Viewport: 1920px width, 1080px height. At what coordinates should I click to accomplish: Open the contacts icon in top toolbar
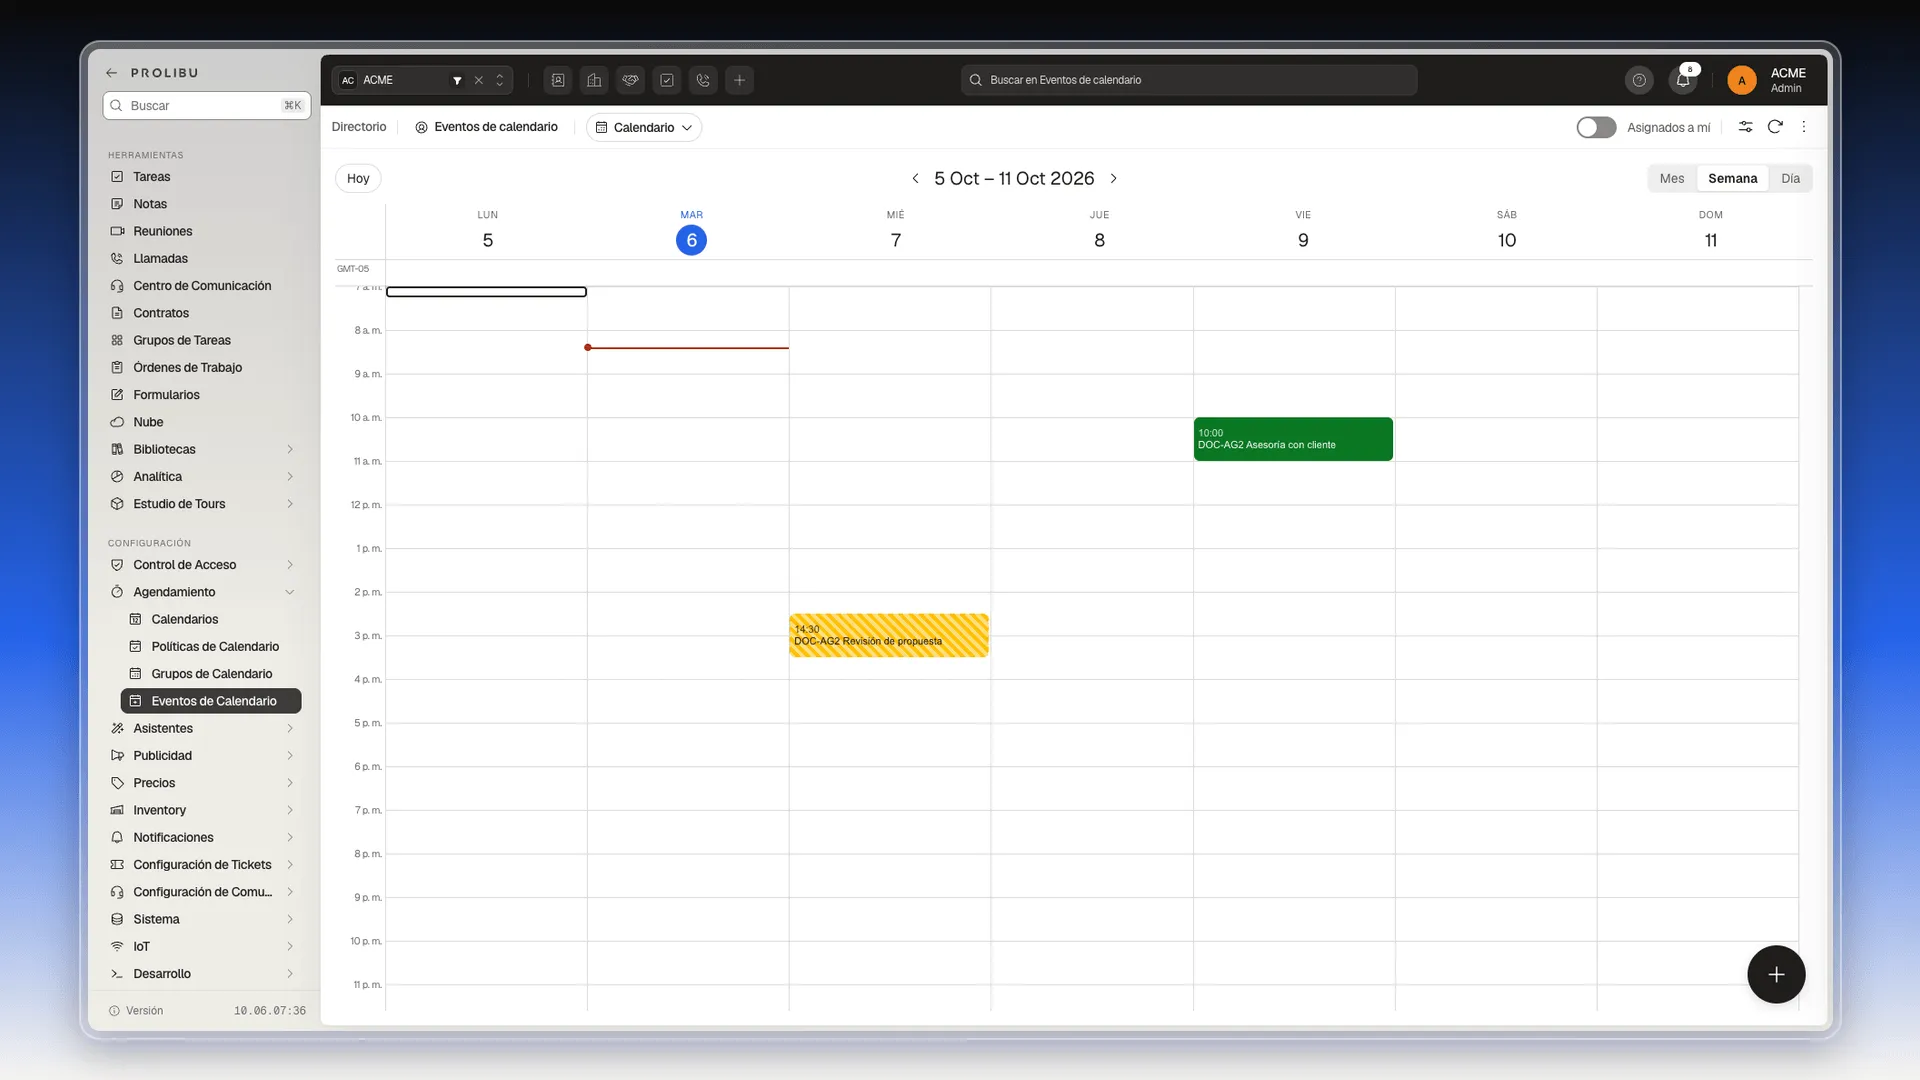[558, 80]
